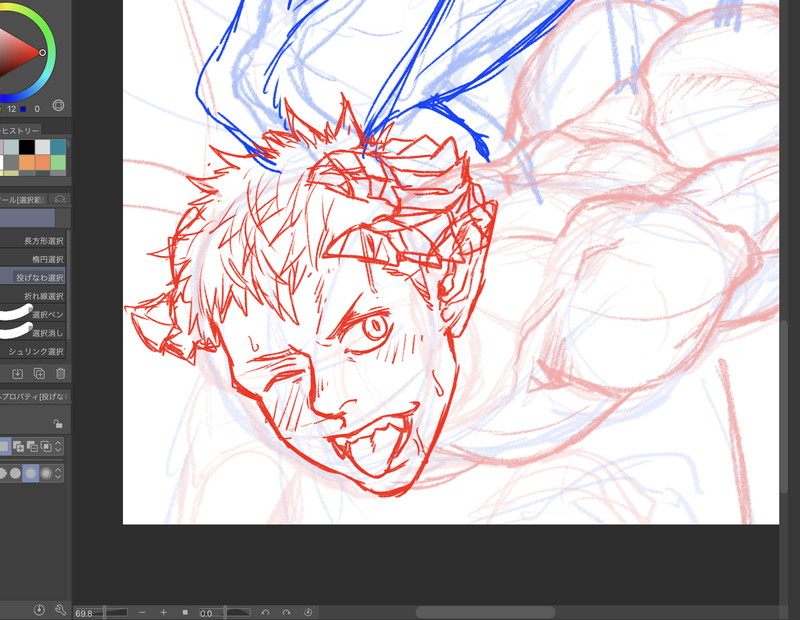Click the blue value 0 field
Viewport: 800px width, 620px height.
pos(37,109)
